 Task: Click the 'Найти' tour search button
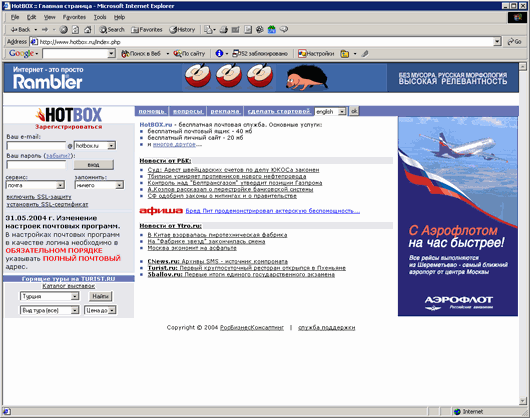tap(100, 296)
